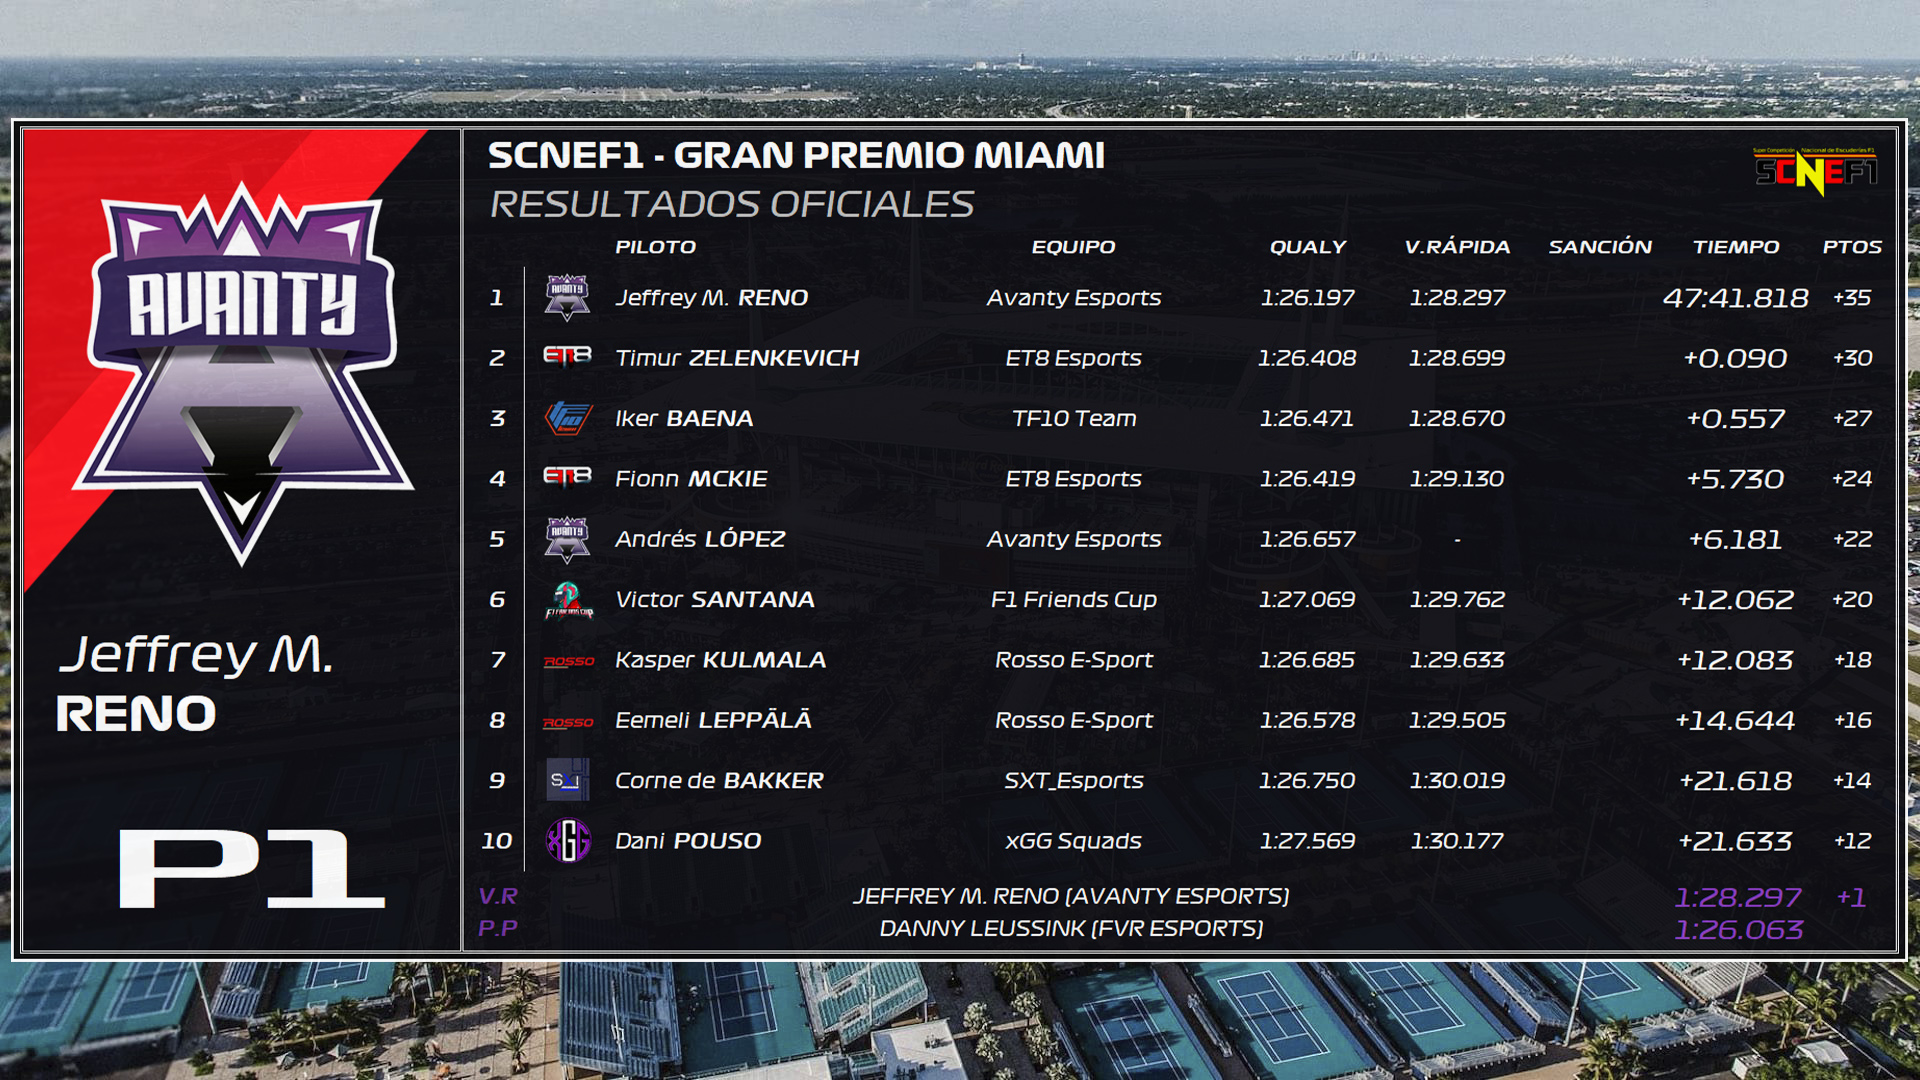Click the Avanty icon beside Jeffrey M. Reno
Image resolution: width=1920 pixels, height=1080 pixels.
pyautogui.click(x=567, y=297)
